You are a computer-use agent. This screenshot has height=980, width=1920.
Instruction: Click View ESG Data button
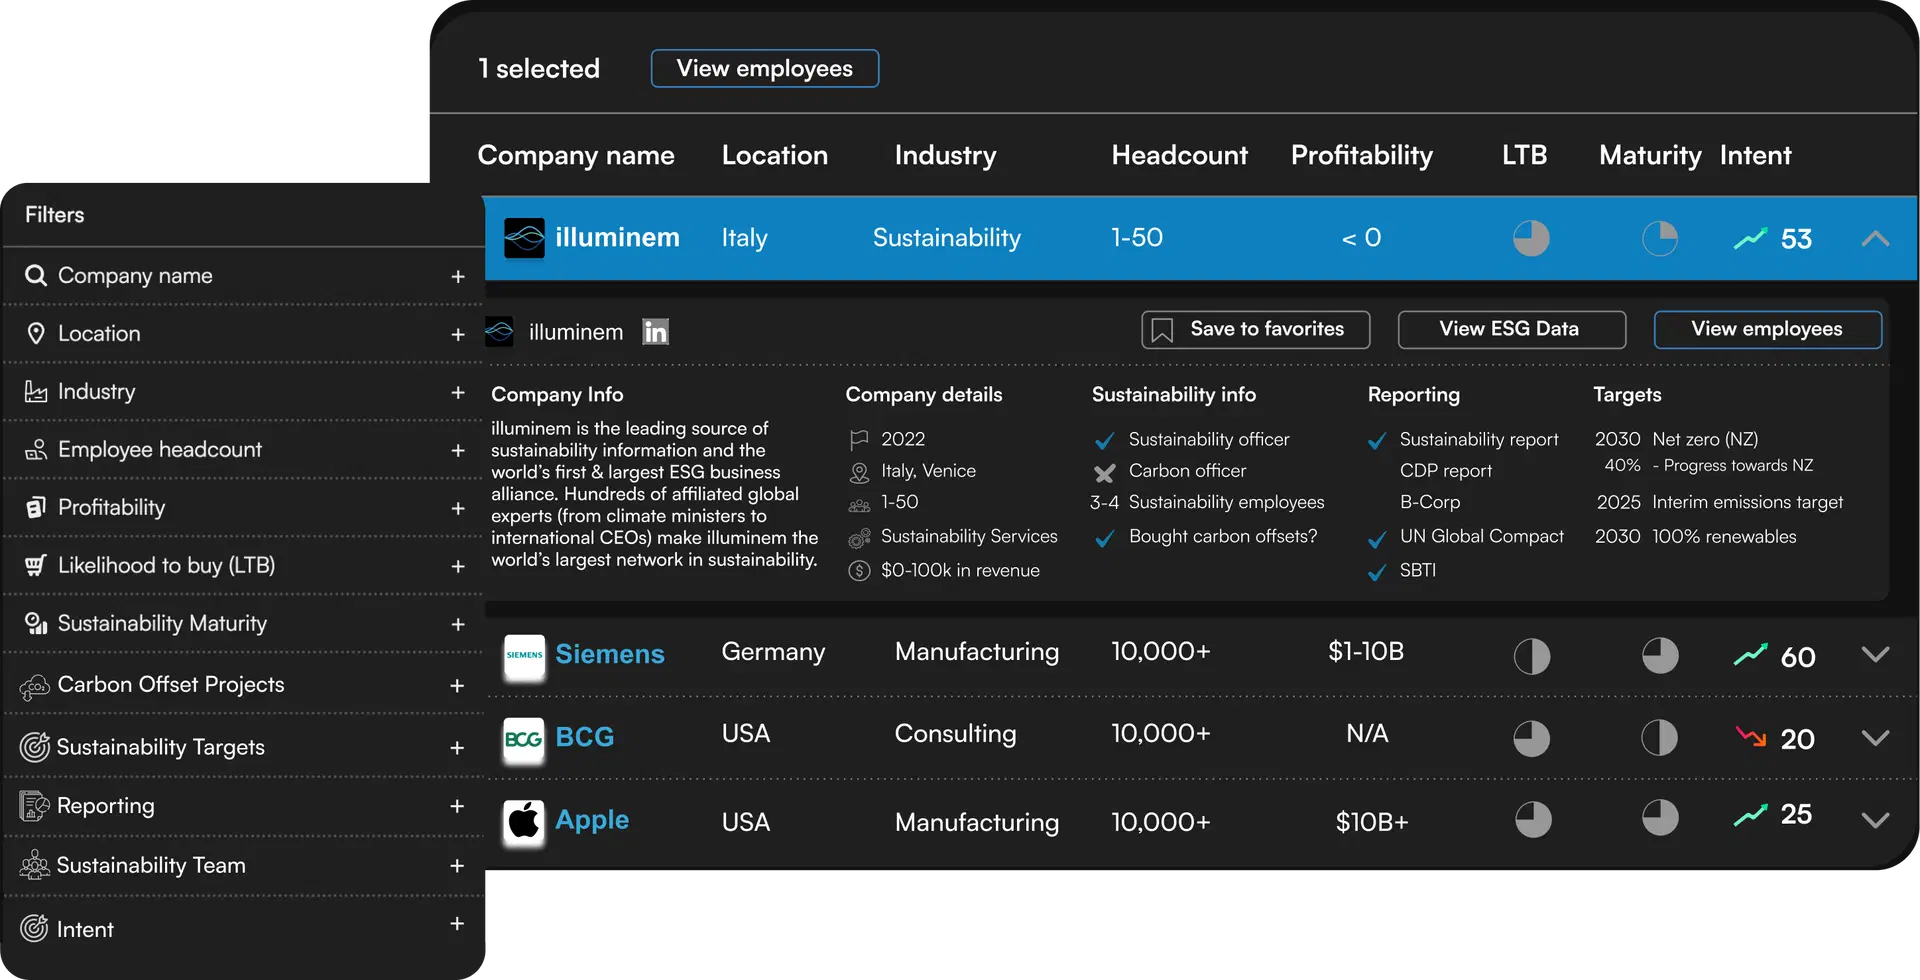pos(1511,329)
